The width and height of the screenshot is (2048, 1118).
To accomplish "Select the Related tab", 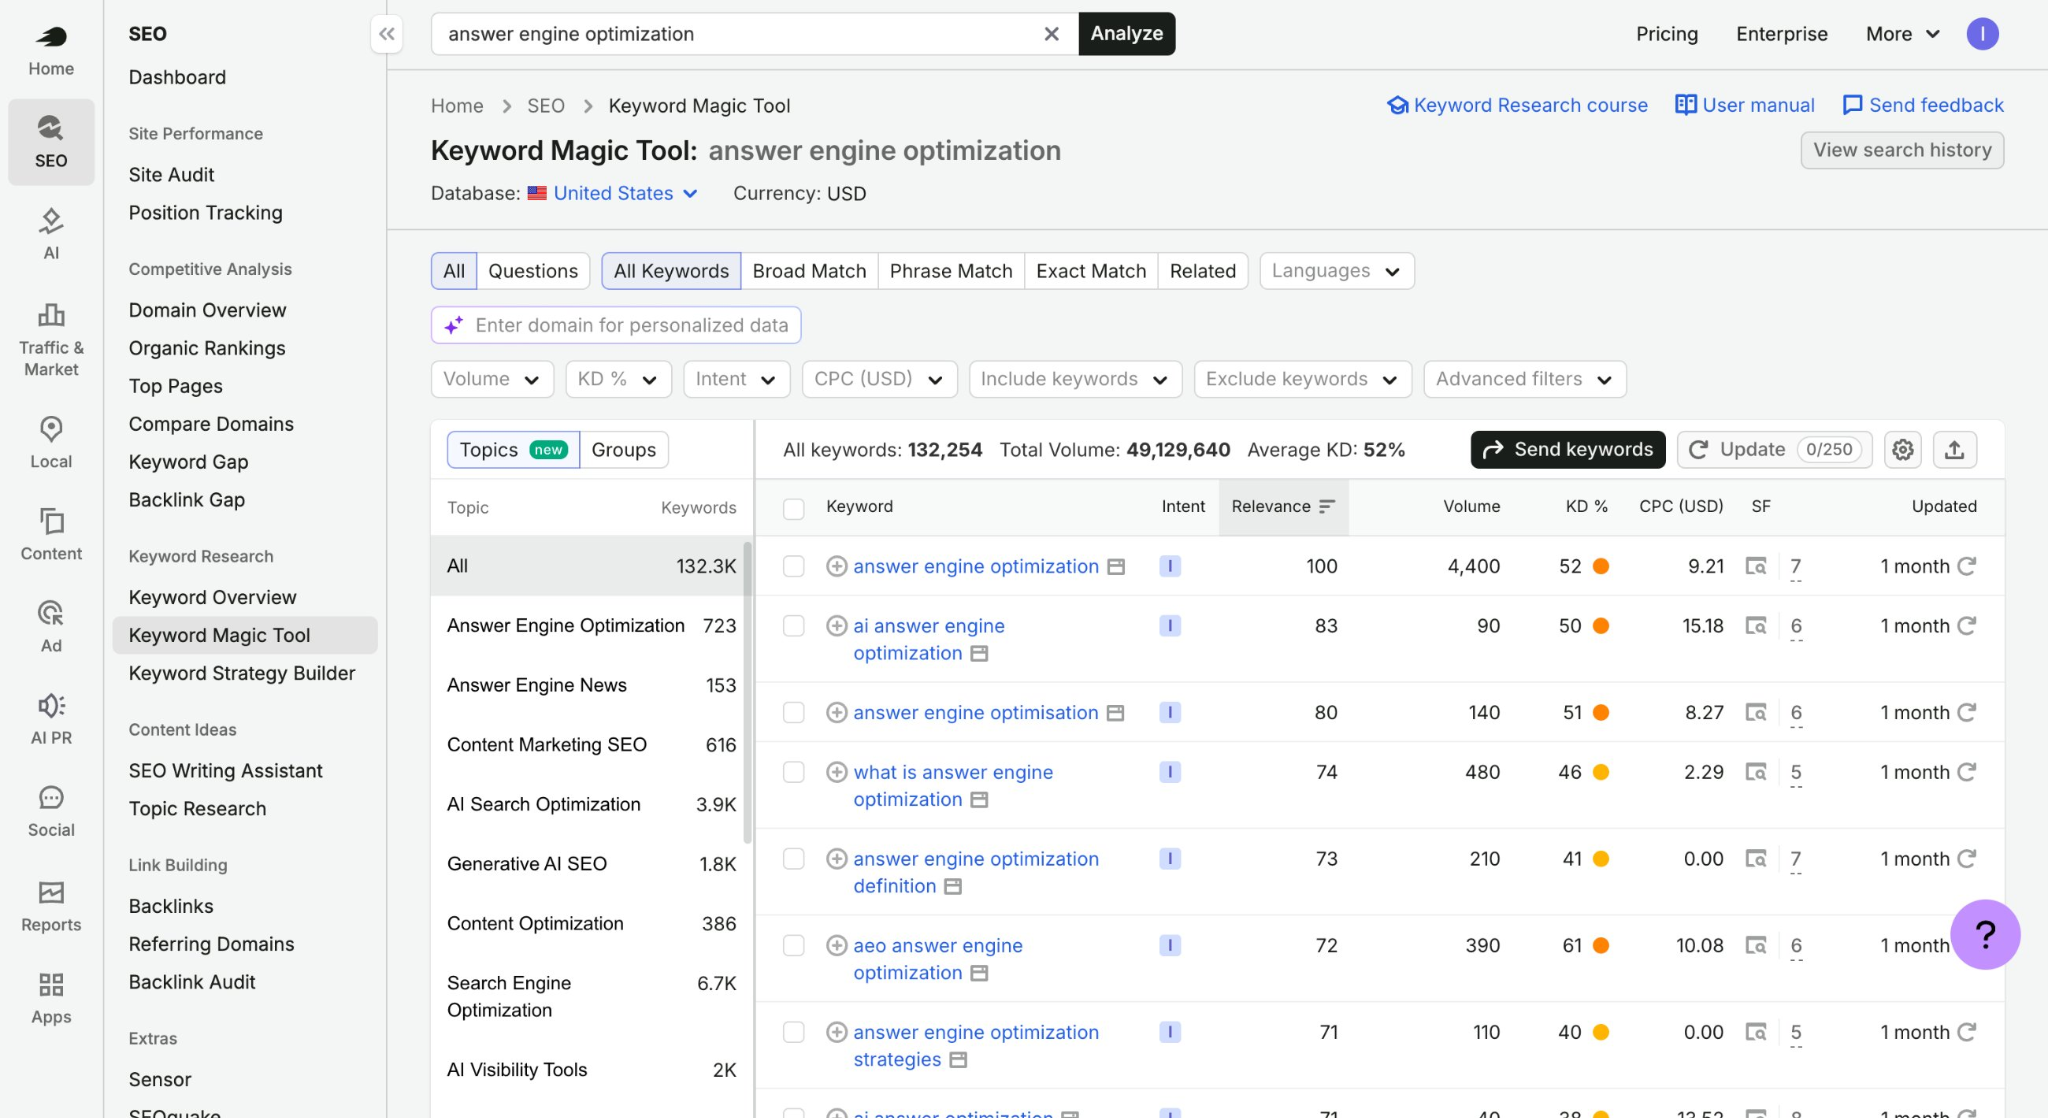I will 1203,271.
